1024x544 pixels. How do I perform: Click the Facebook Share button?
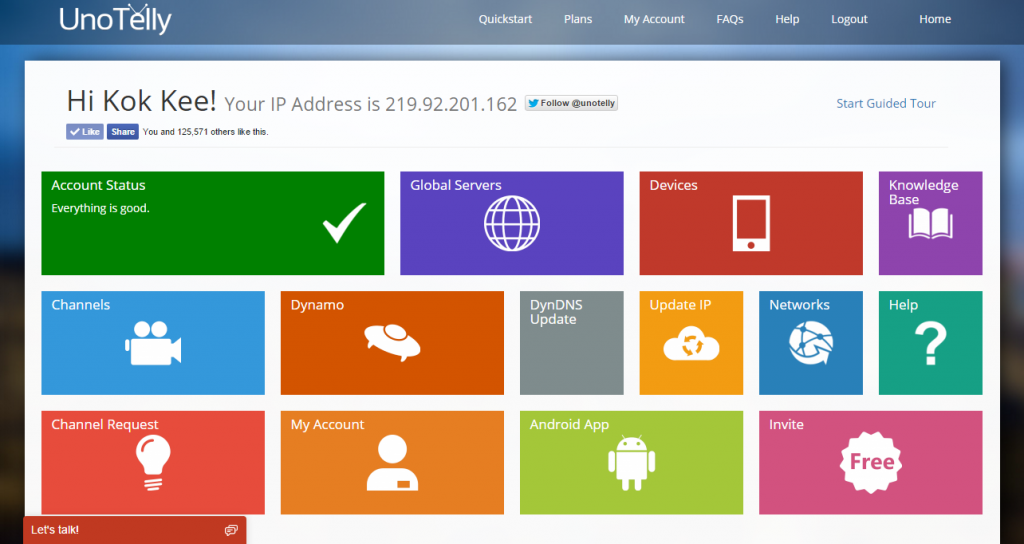[123, 132]
